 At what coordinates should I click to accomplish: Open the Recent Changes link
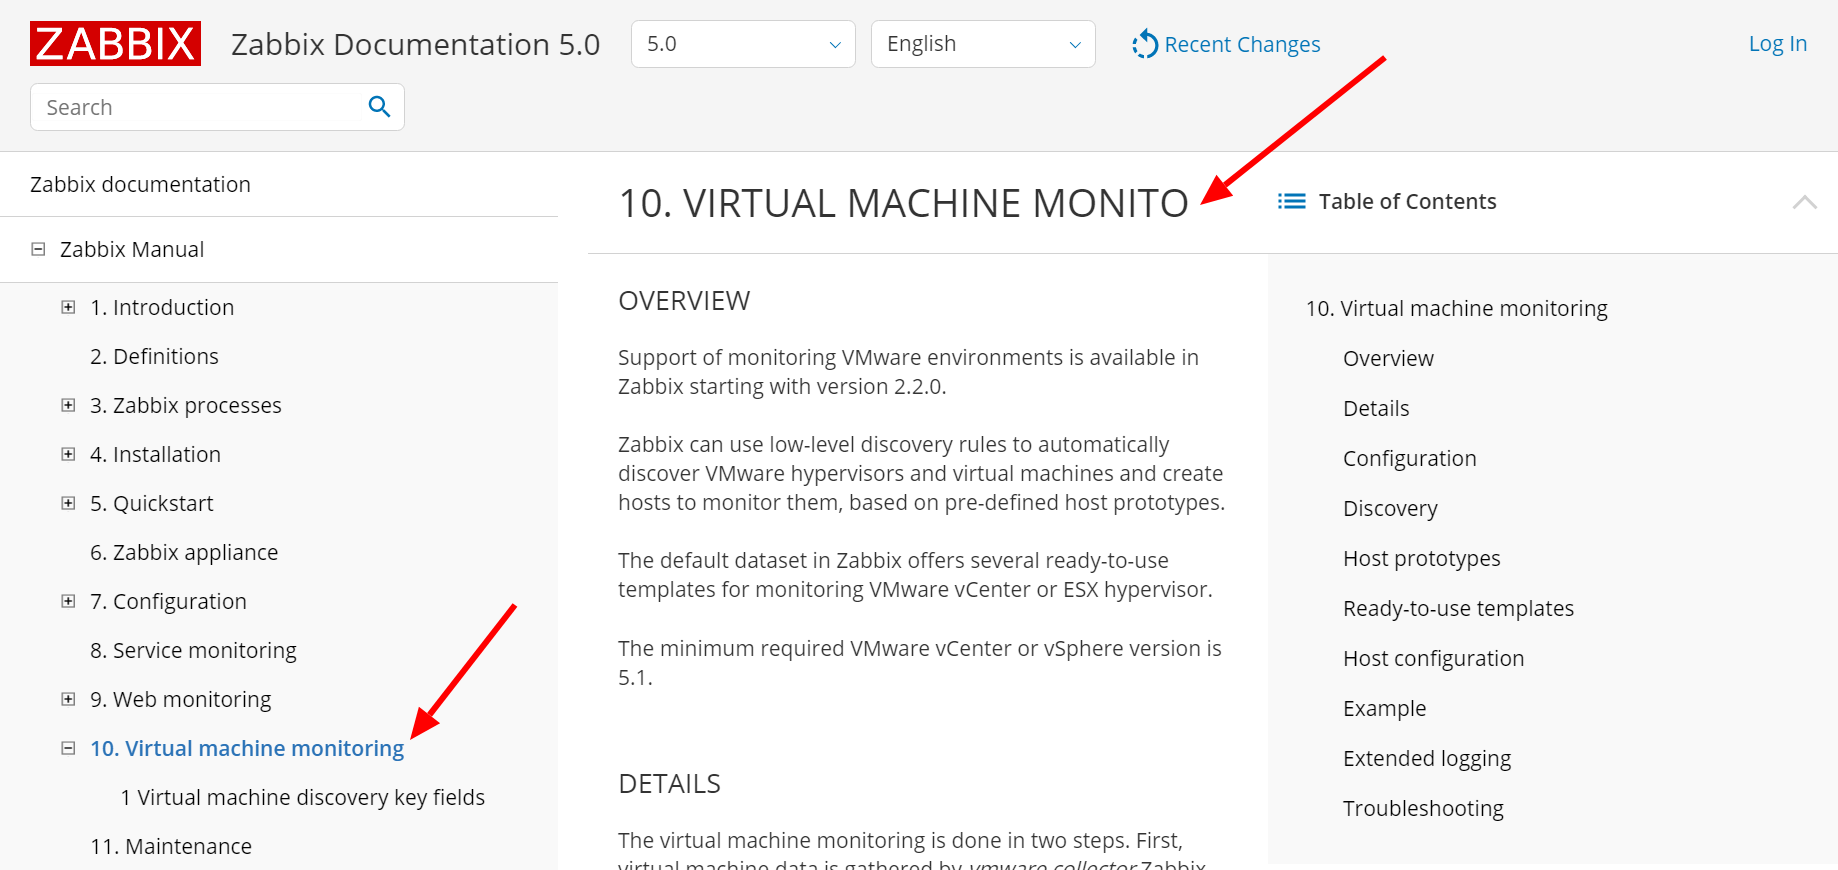coord(1242,44)
